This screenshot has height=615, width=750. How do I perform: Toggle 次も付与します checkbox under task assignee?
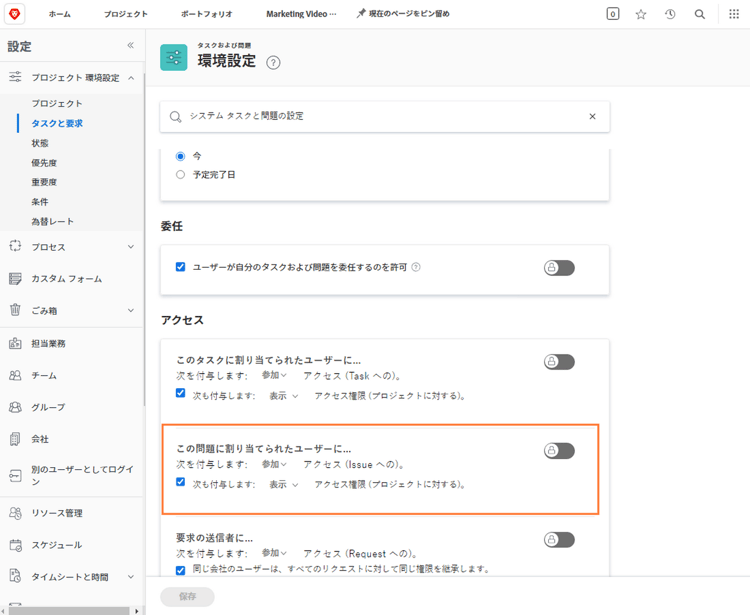pyautogui.click(x=180, y=393)
